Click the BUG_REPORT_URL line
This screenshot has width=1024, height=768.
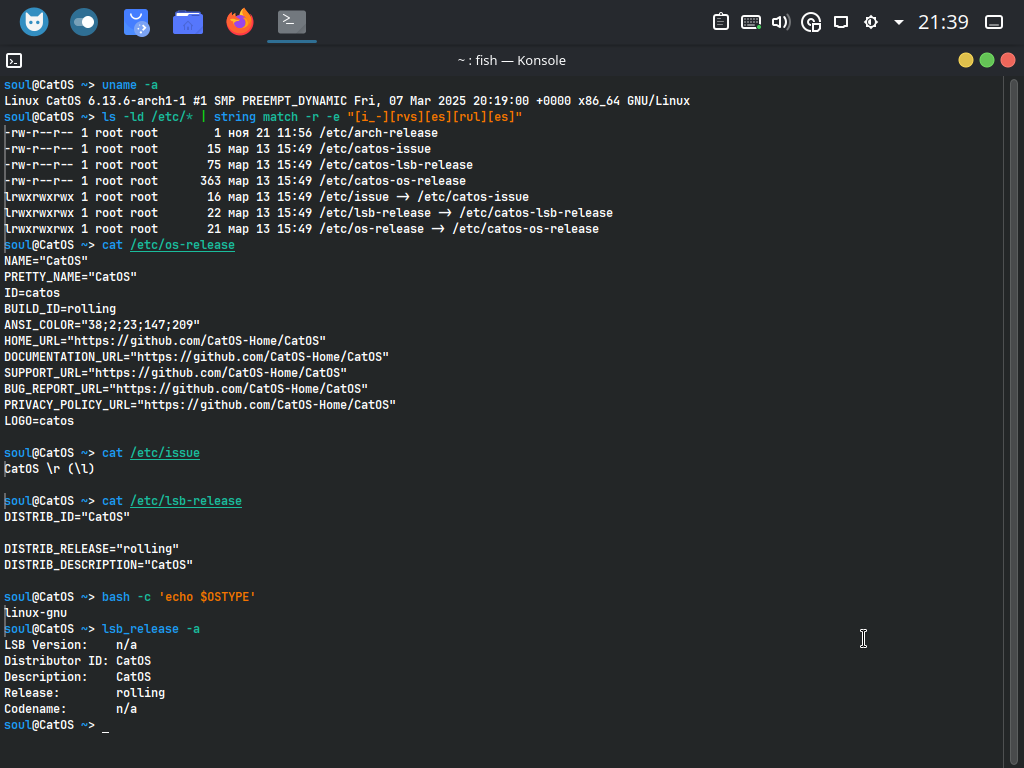[186, 389]
